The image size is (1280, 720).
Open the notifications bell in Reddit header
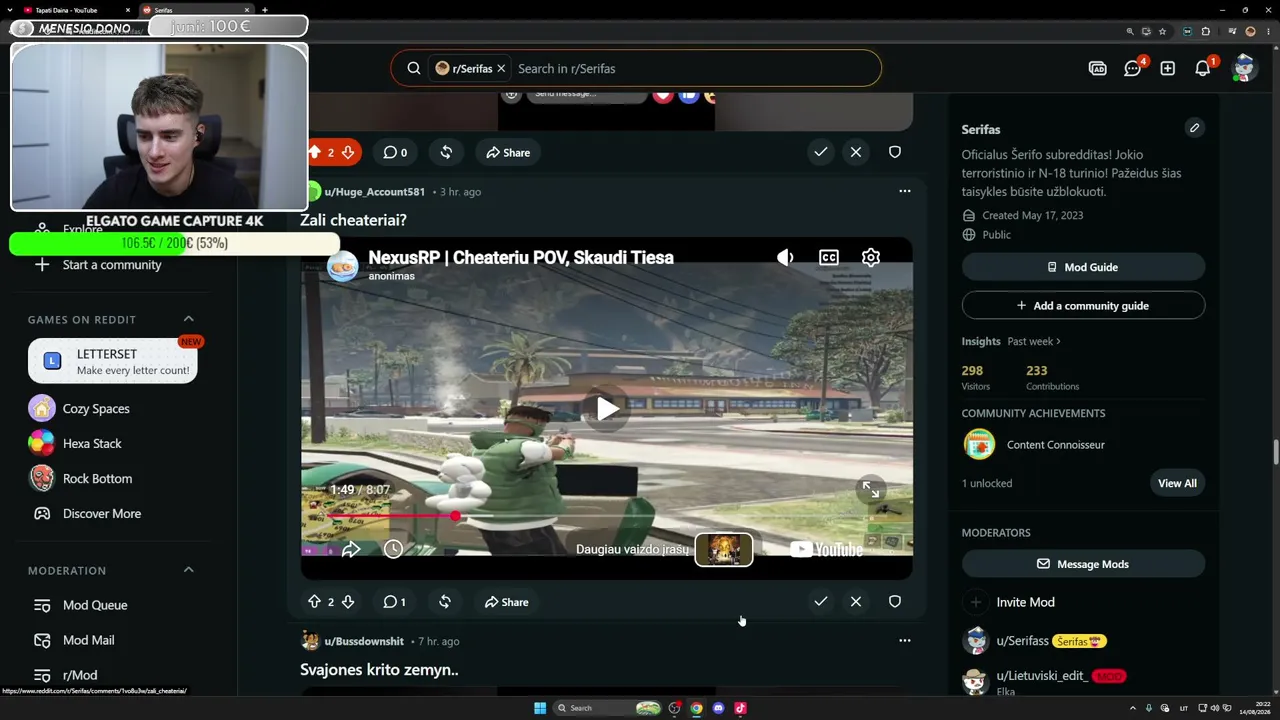pos(1203,68)
